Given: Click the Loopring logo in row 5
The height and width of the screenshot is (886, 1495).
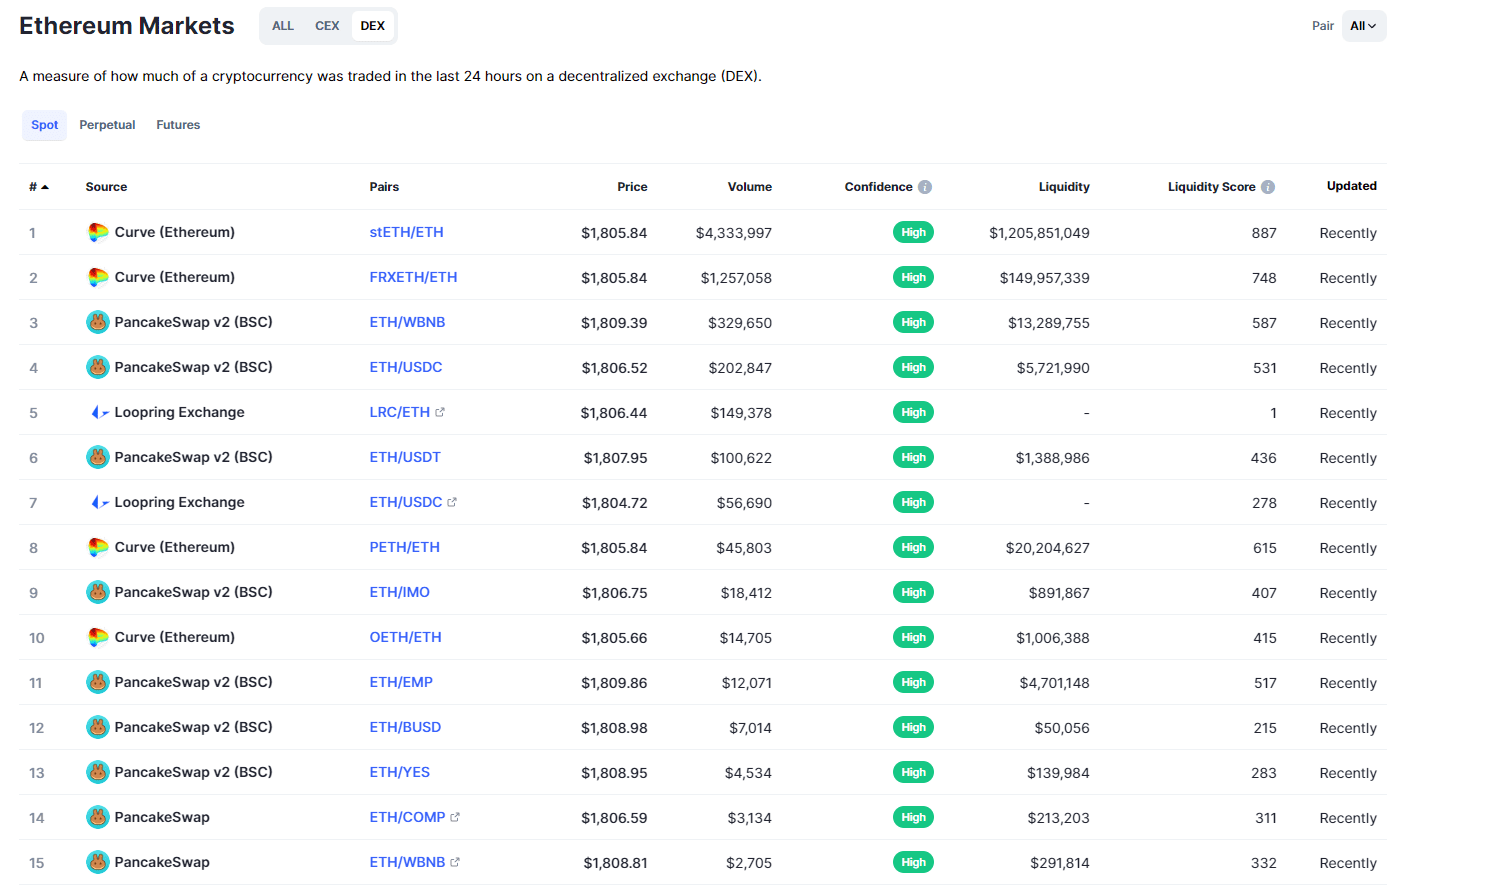Looking at the screenshot, I should pos(99,413).
